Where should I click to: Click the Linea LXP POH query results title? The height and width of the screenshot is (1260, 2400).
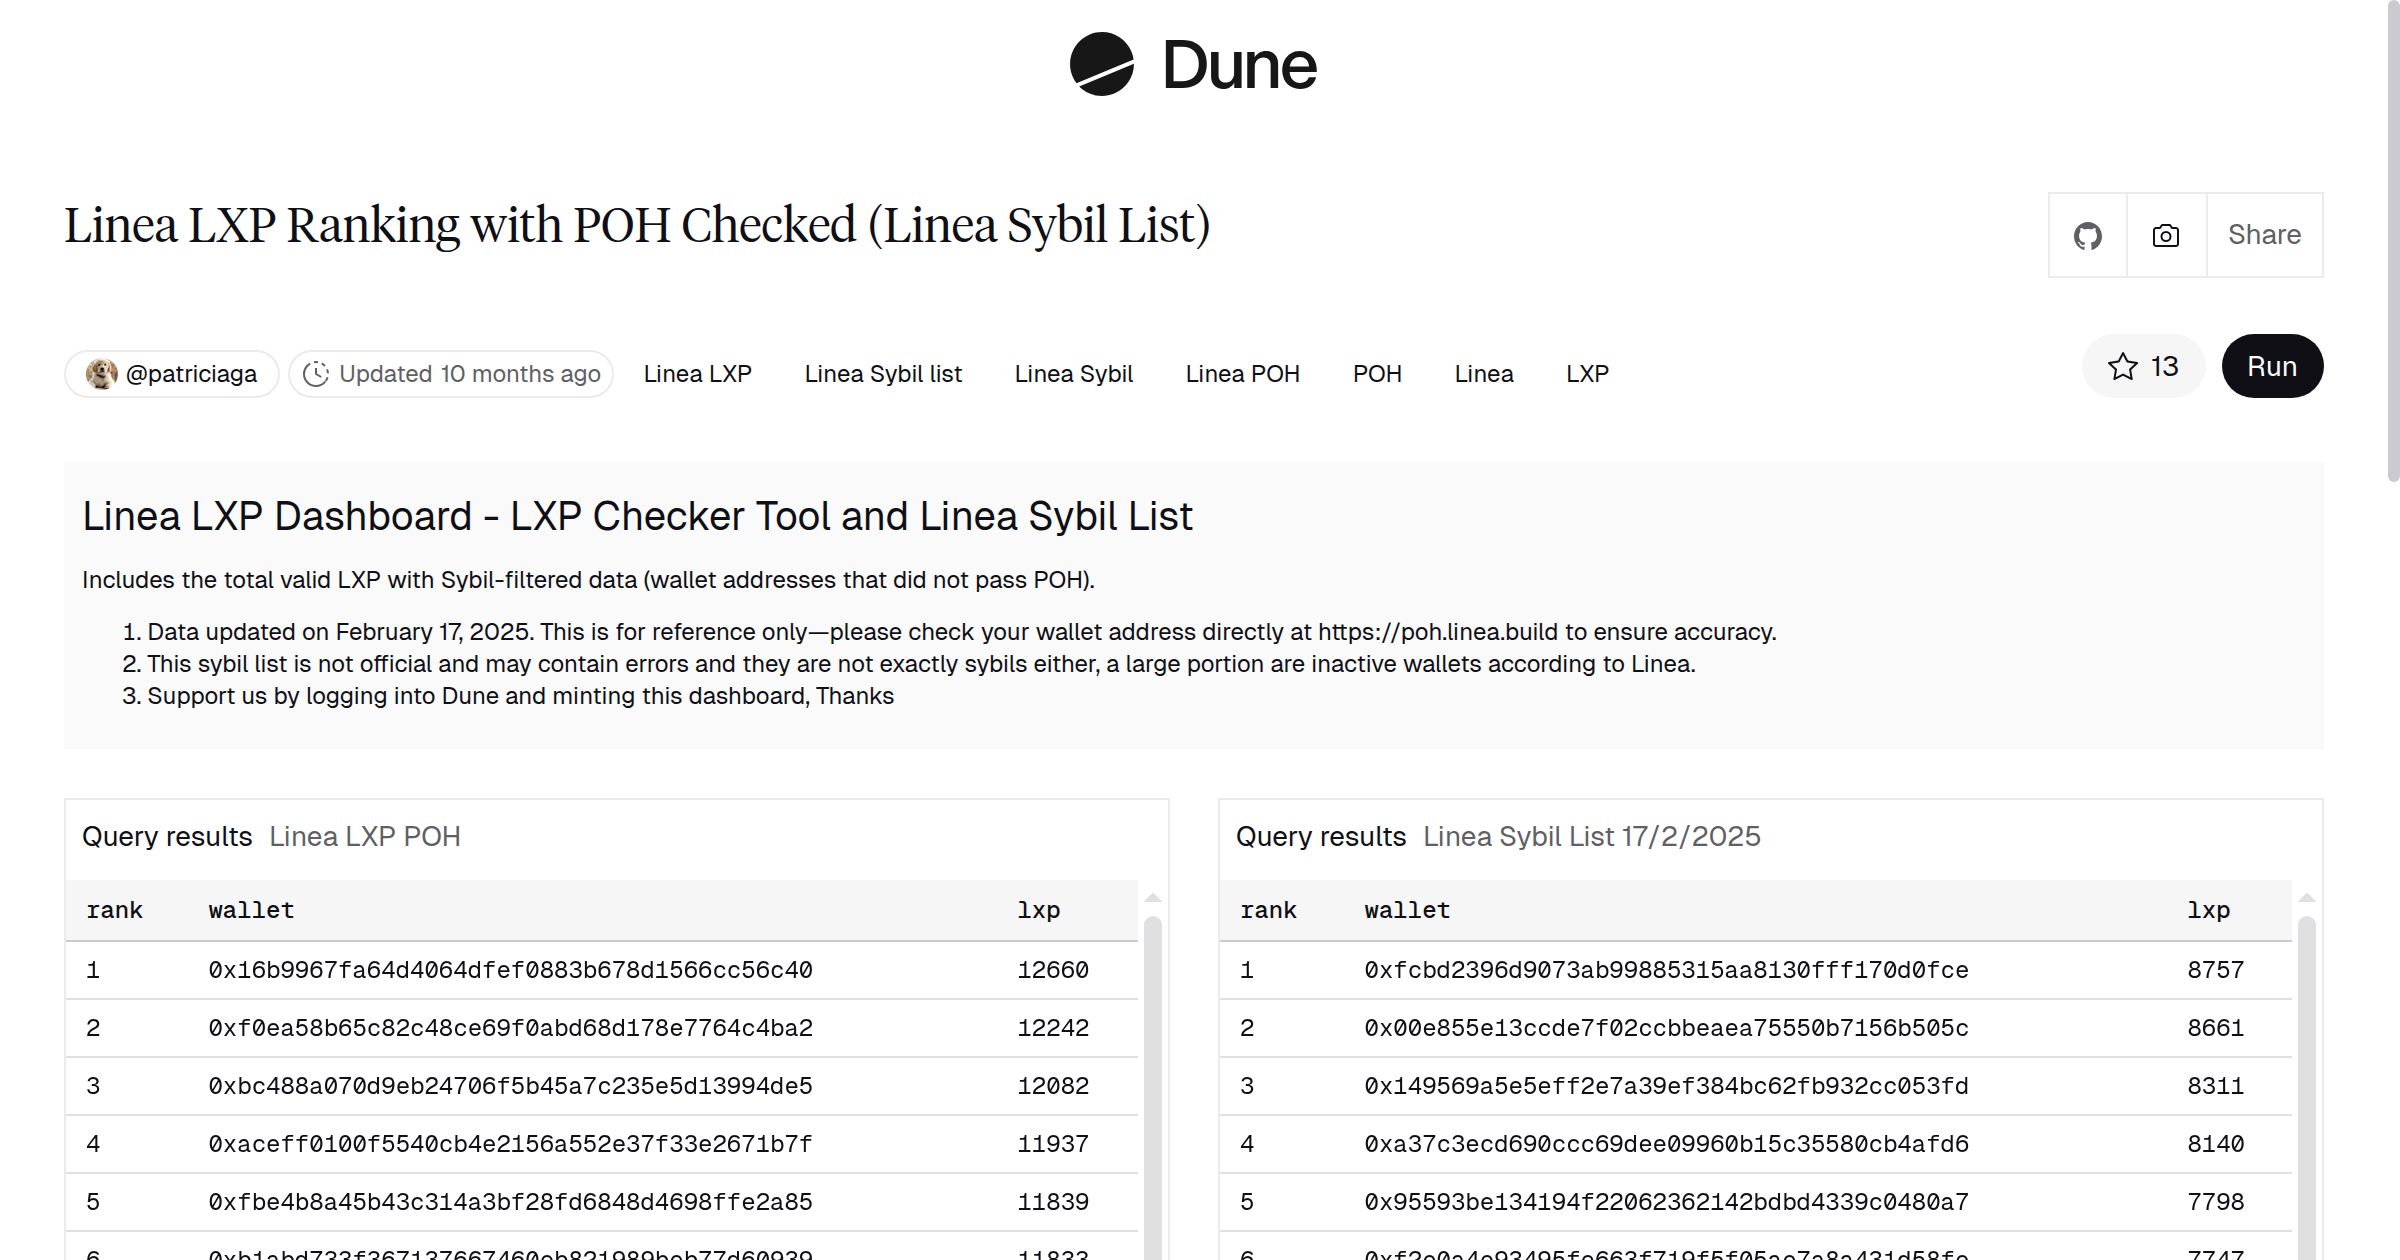pos(364,836)
